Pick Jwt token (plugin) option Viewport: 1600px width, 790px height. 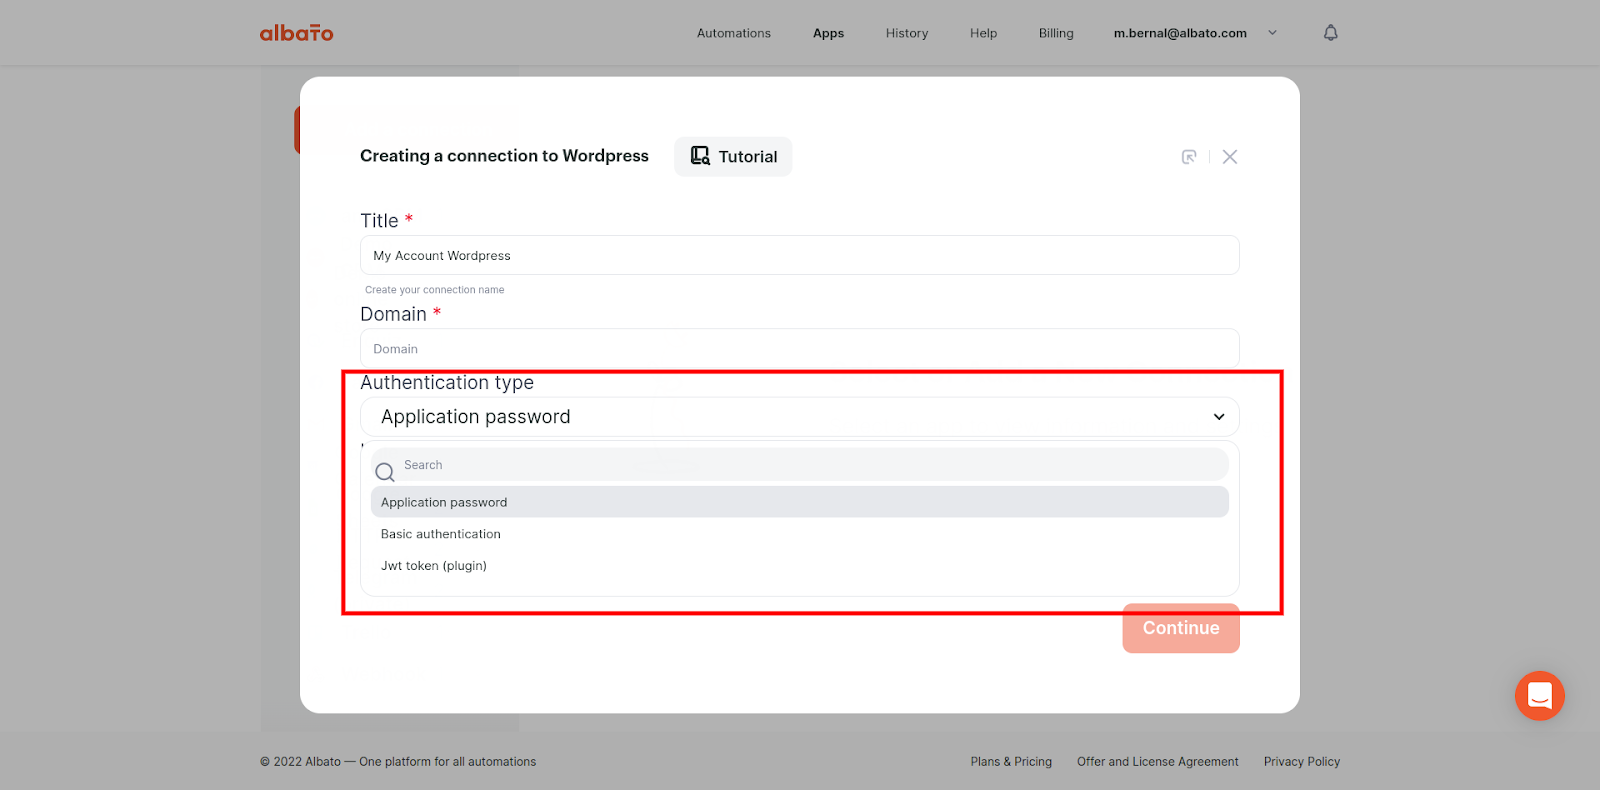point(434,566)
